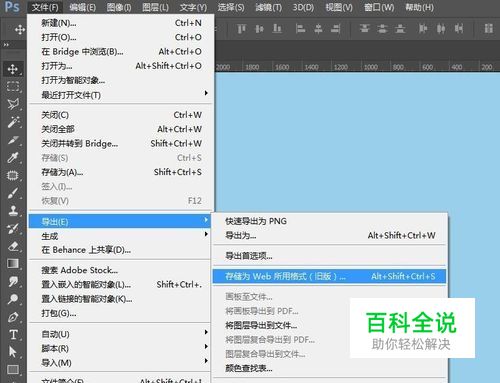Select the Eyedropper tool
Image resolution: width=500 pixels, height=383 pixels.
tap(13, 157)
